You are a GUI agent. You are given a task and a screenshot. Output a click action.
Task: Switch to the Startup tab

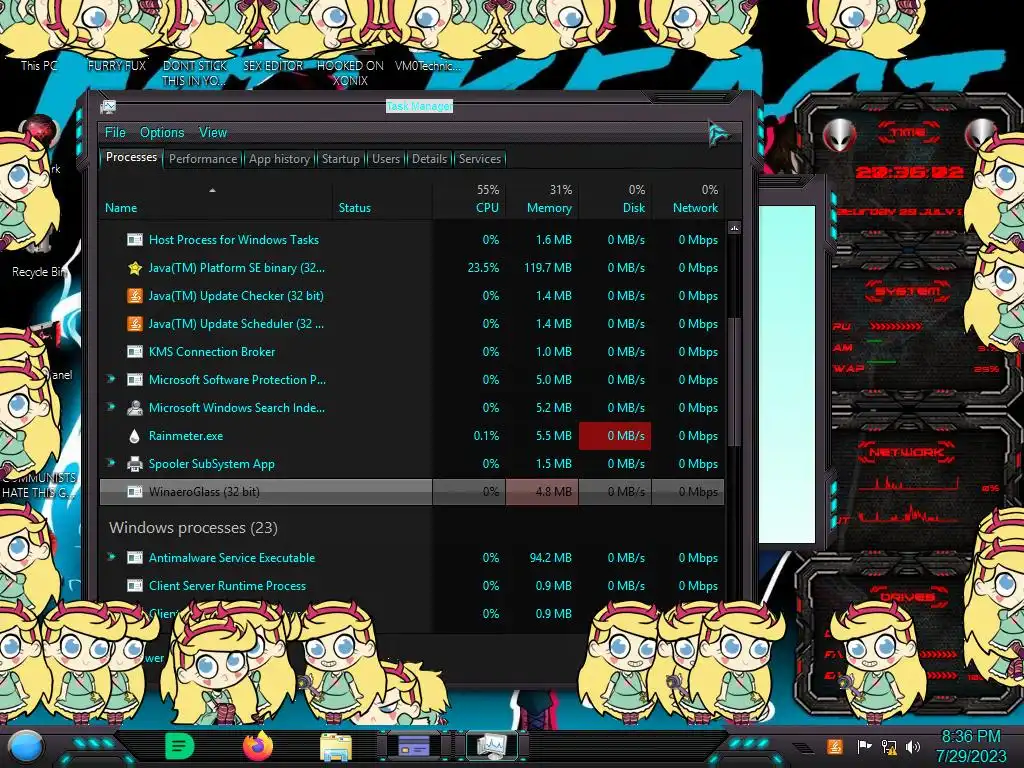click(340, 159)
